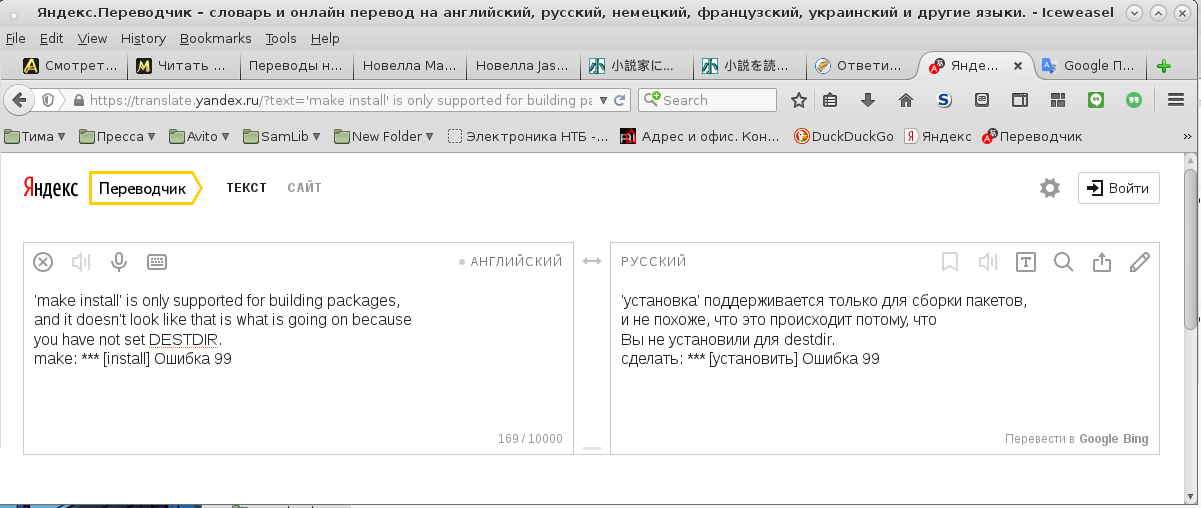This screenshot has width=1201, height=508.
Task: Click the blue S extension icon
Action: tap(944, 100)
